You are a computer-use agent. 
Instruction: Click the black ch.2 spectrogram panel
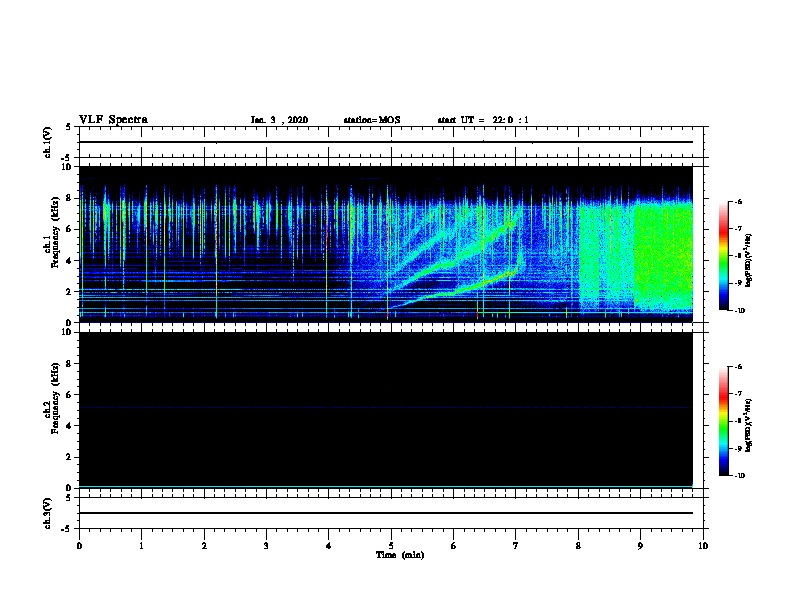386,410
